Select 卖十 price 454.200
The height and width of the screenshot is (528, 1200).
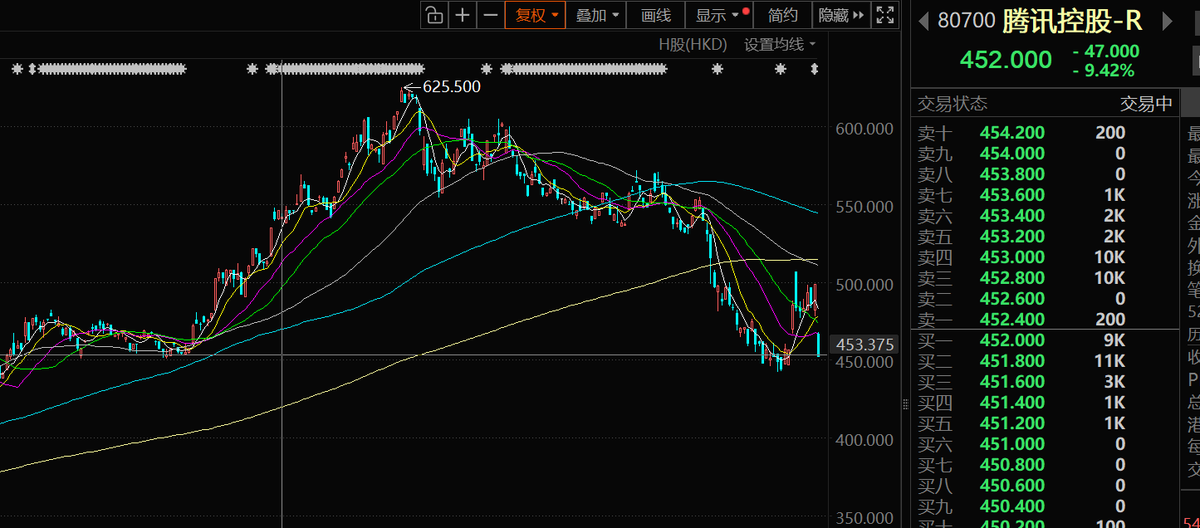pyautogui.click(x=1012, y=133)
